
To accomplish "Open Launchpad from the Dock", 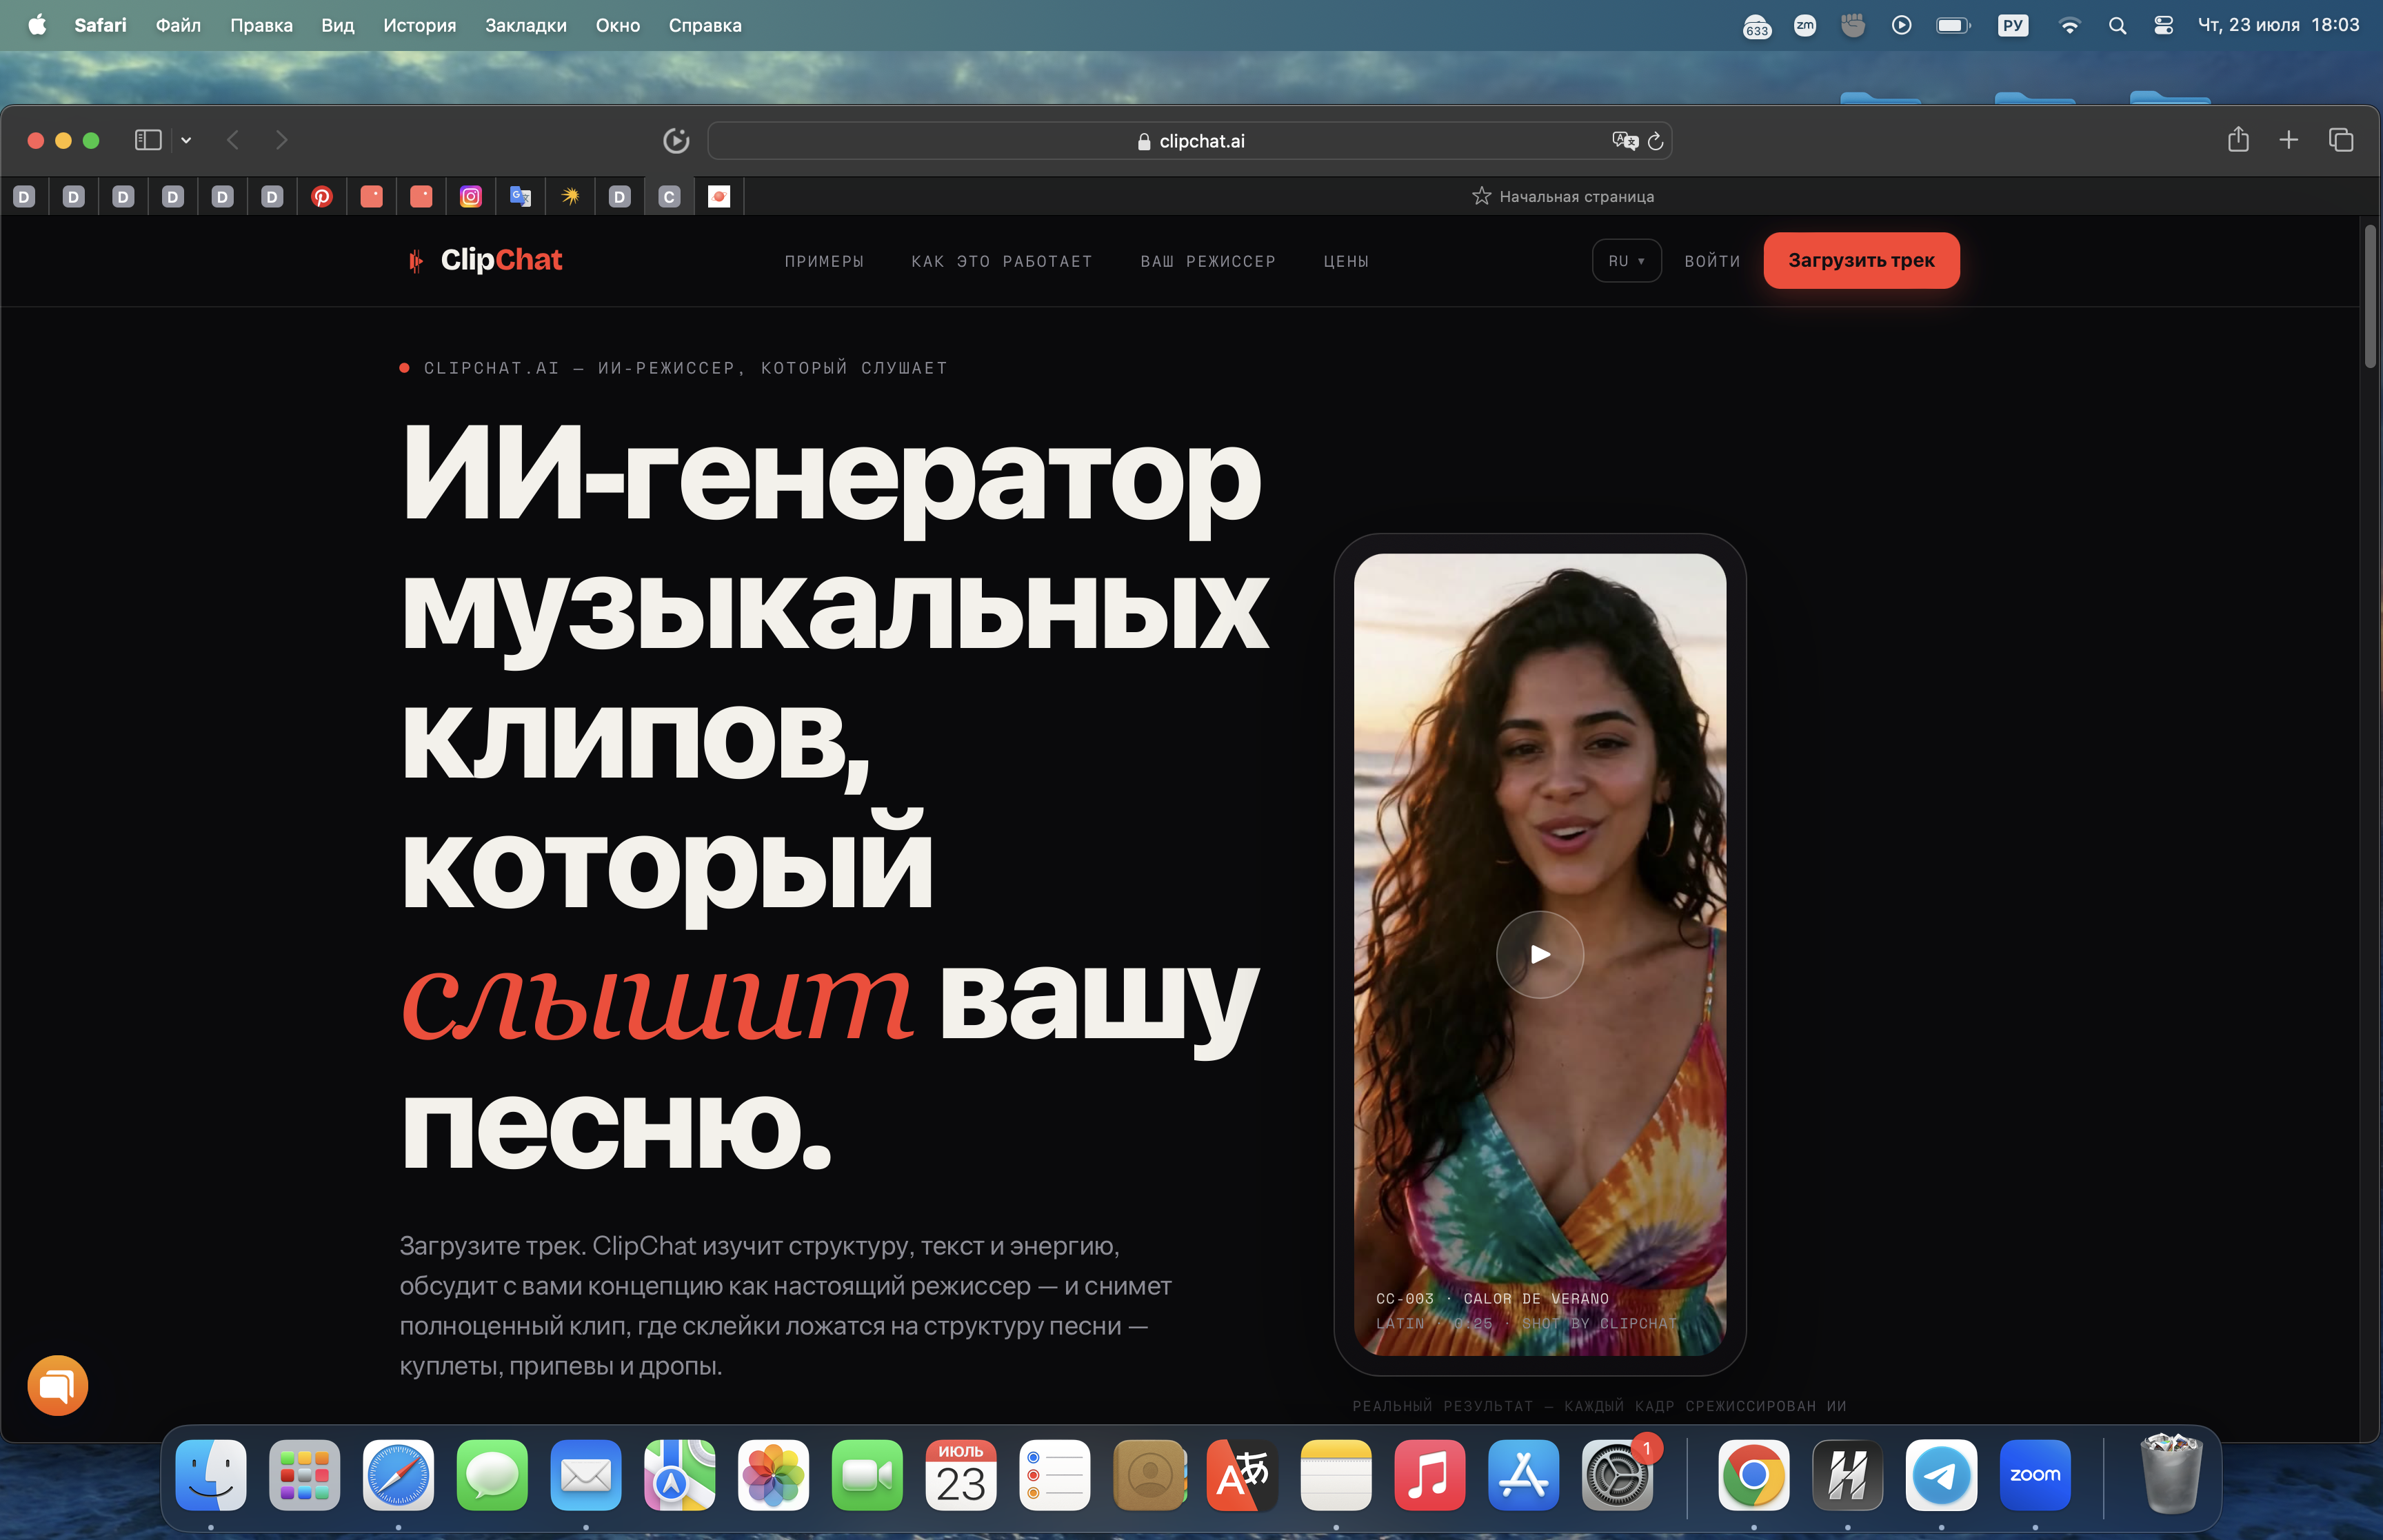I will (x=305, y=1475).
